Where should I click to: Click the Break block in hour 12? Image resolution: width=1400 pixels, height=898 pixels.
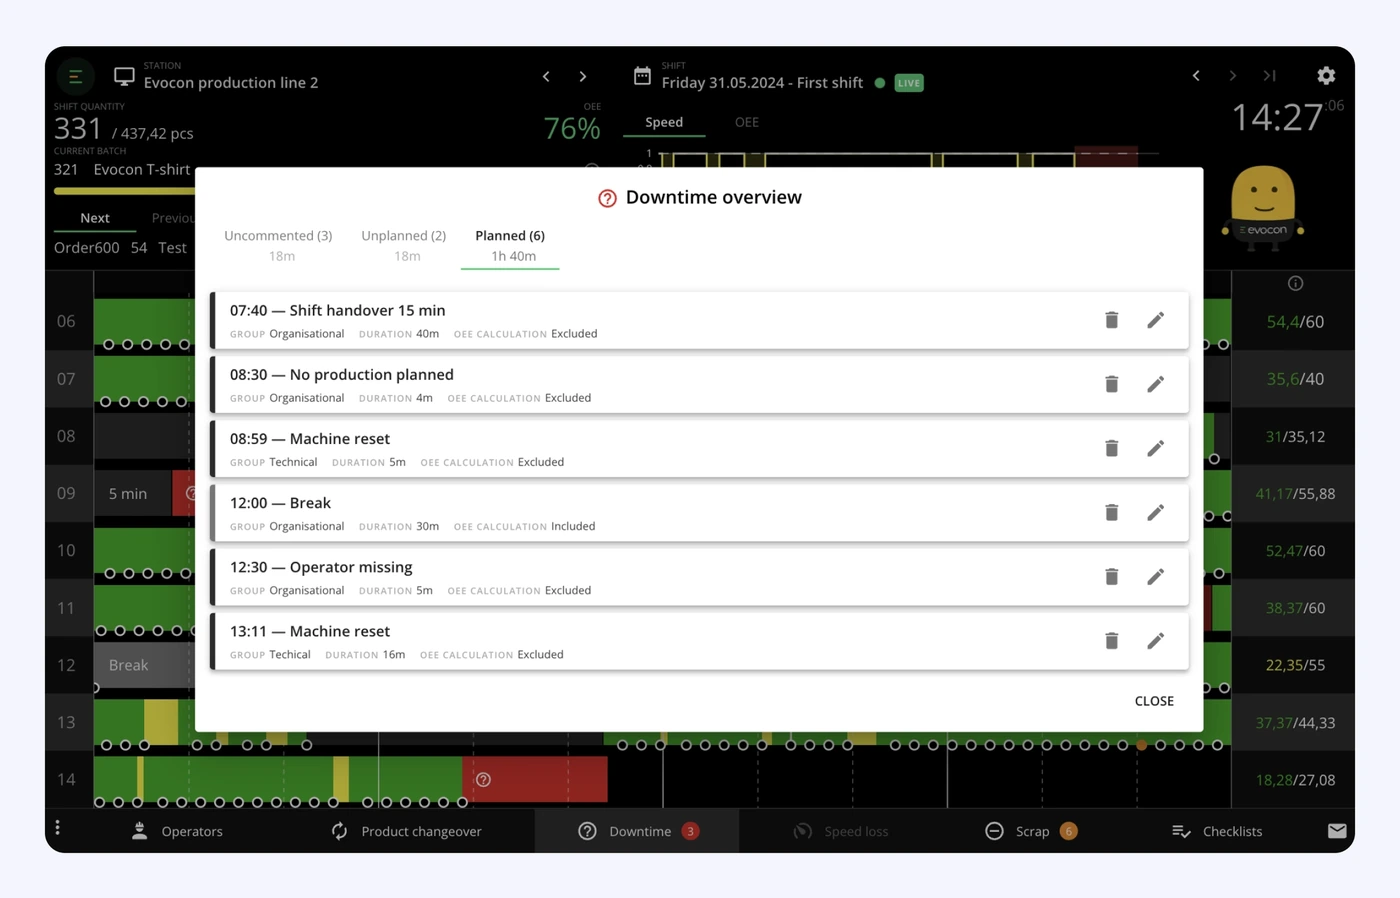click(x=143, y=665)
